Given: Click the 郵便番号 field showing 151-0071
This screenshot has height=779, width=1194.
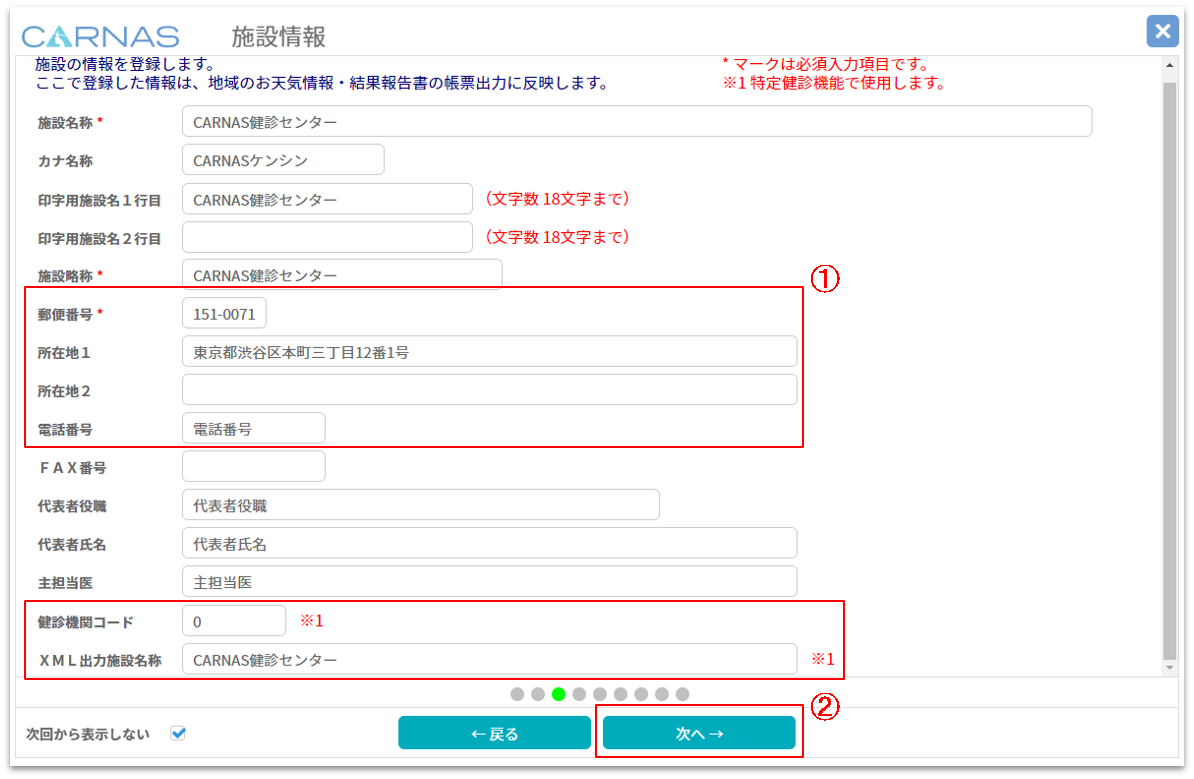Looking at the screenshot, I should [224, 314].
